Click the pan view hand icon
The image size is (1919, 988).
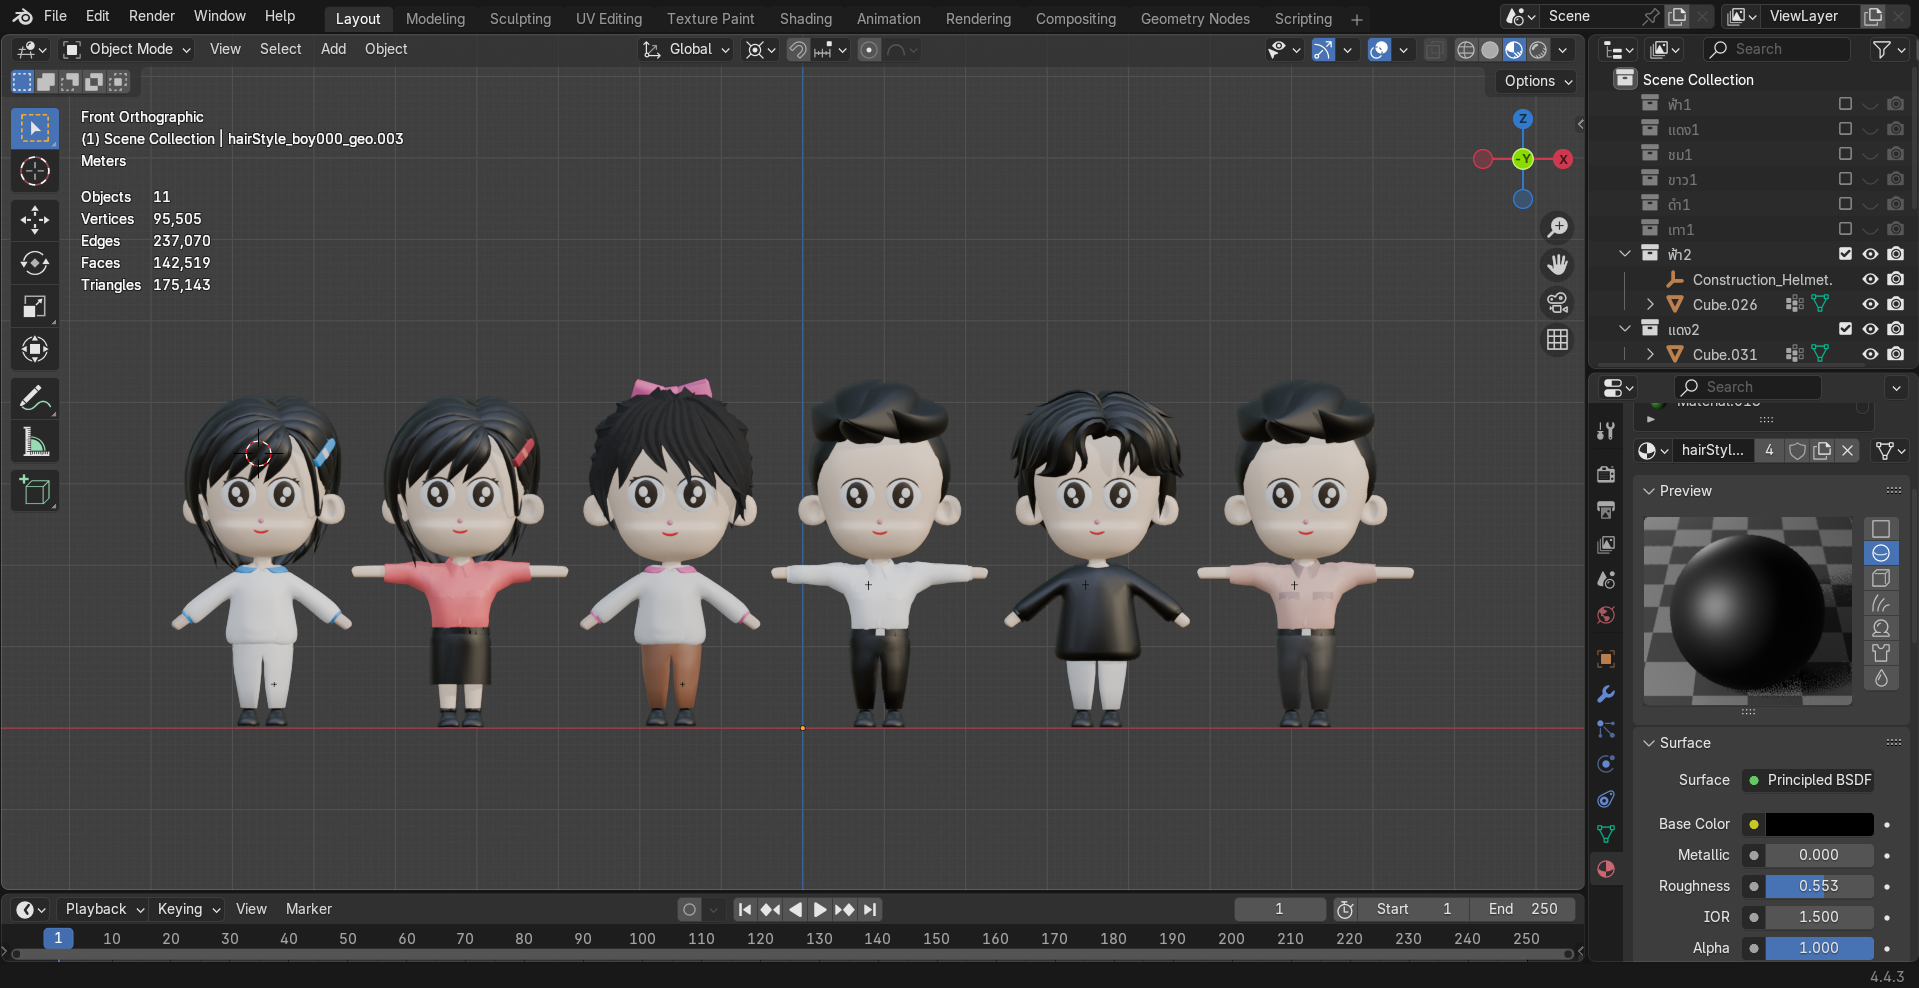(1557, 265)
